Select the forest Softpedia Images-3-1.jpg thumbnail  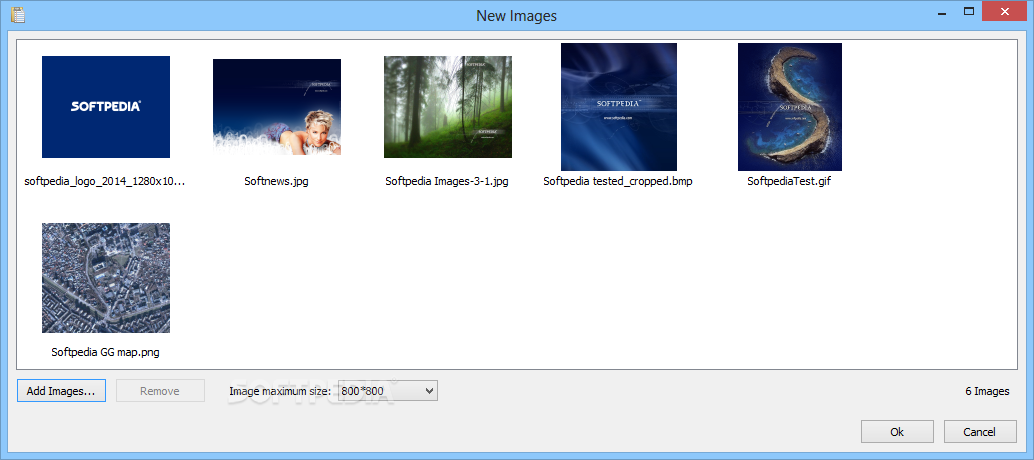point(448,107)
